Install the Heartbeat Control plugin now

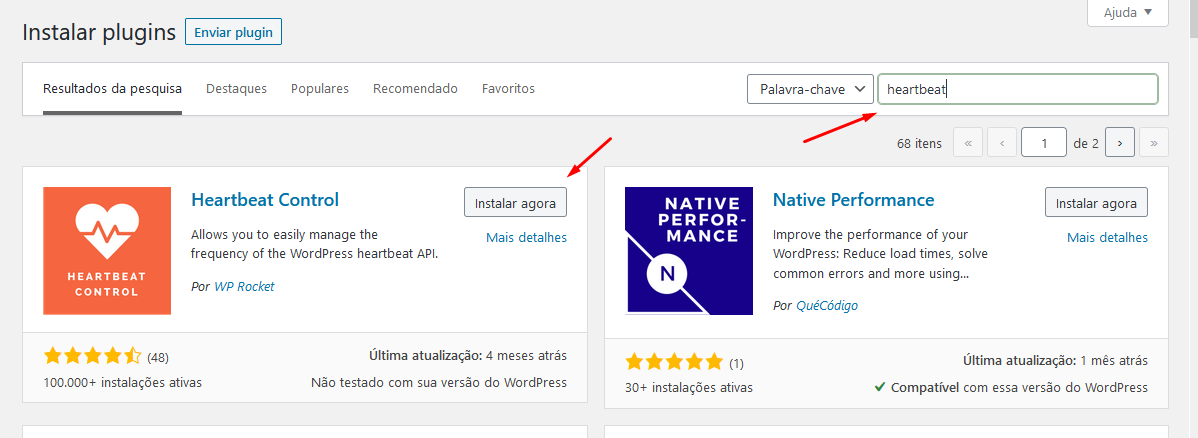coord(516,203)
